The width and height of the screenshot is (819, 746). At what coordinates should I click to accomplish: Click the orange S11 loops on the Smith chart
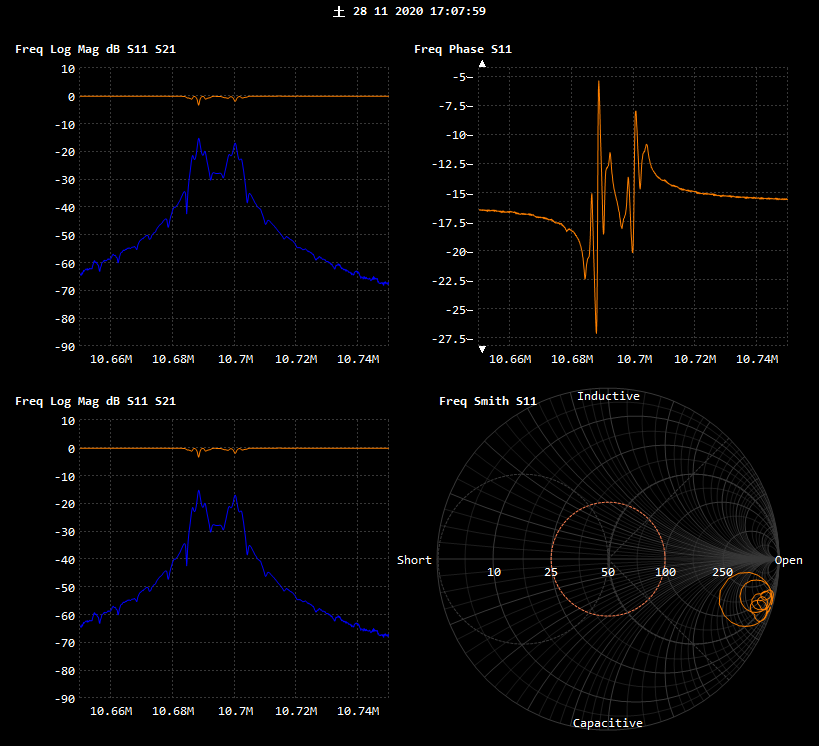[746, 600]
